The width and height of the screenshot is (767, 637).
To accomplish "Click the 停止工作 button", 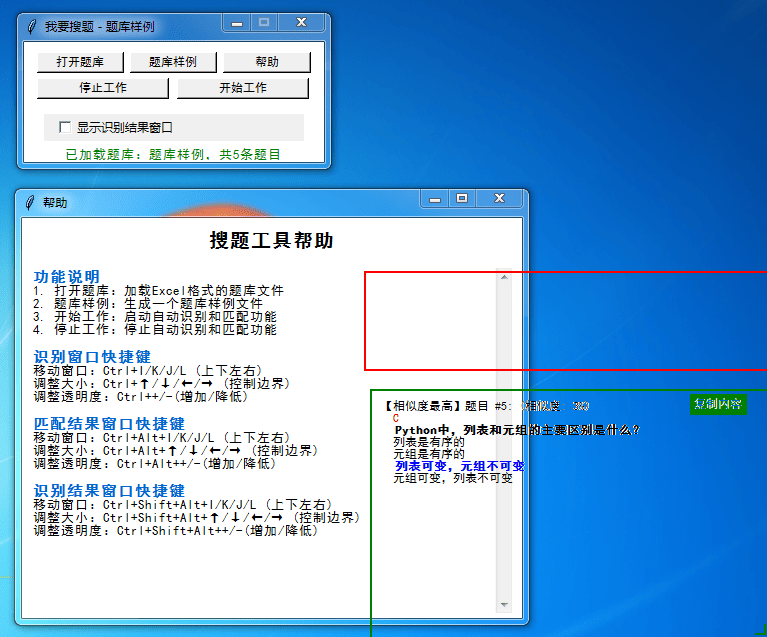I will pyautogui.click(x=103, y=88).
